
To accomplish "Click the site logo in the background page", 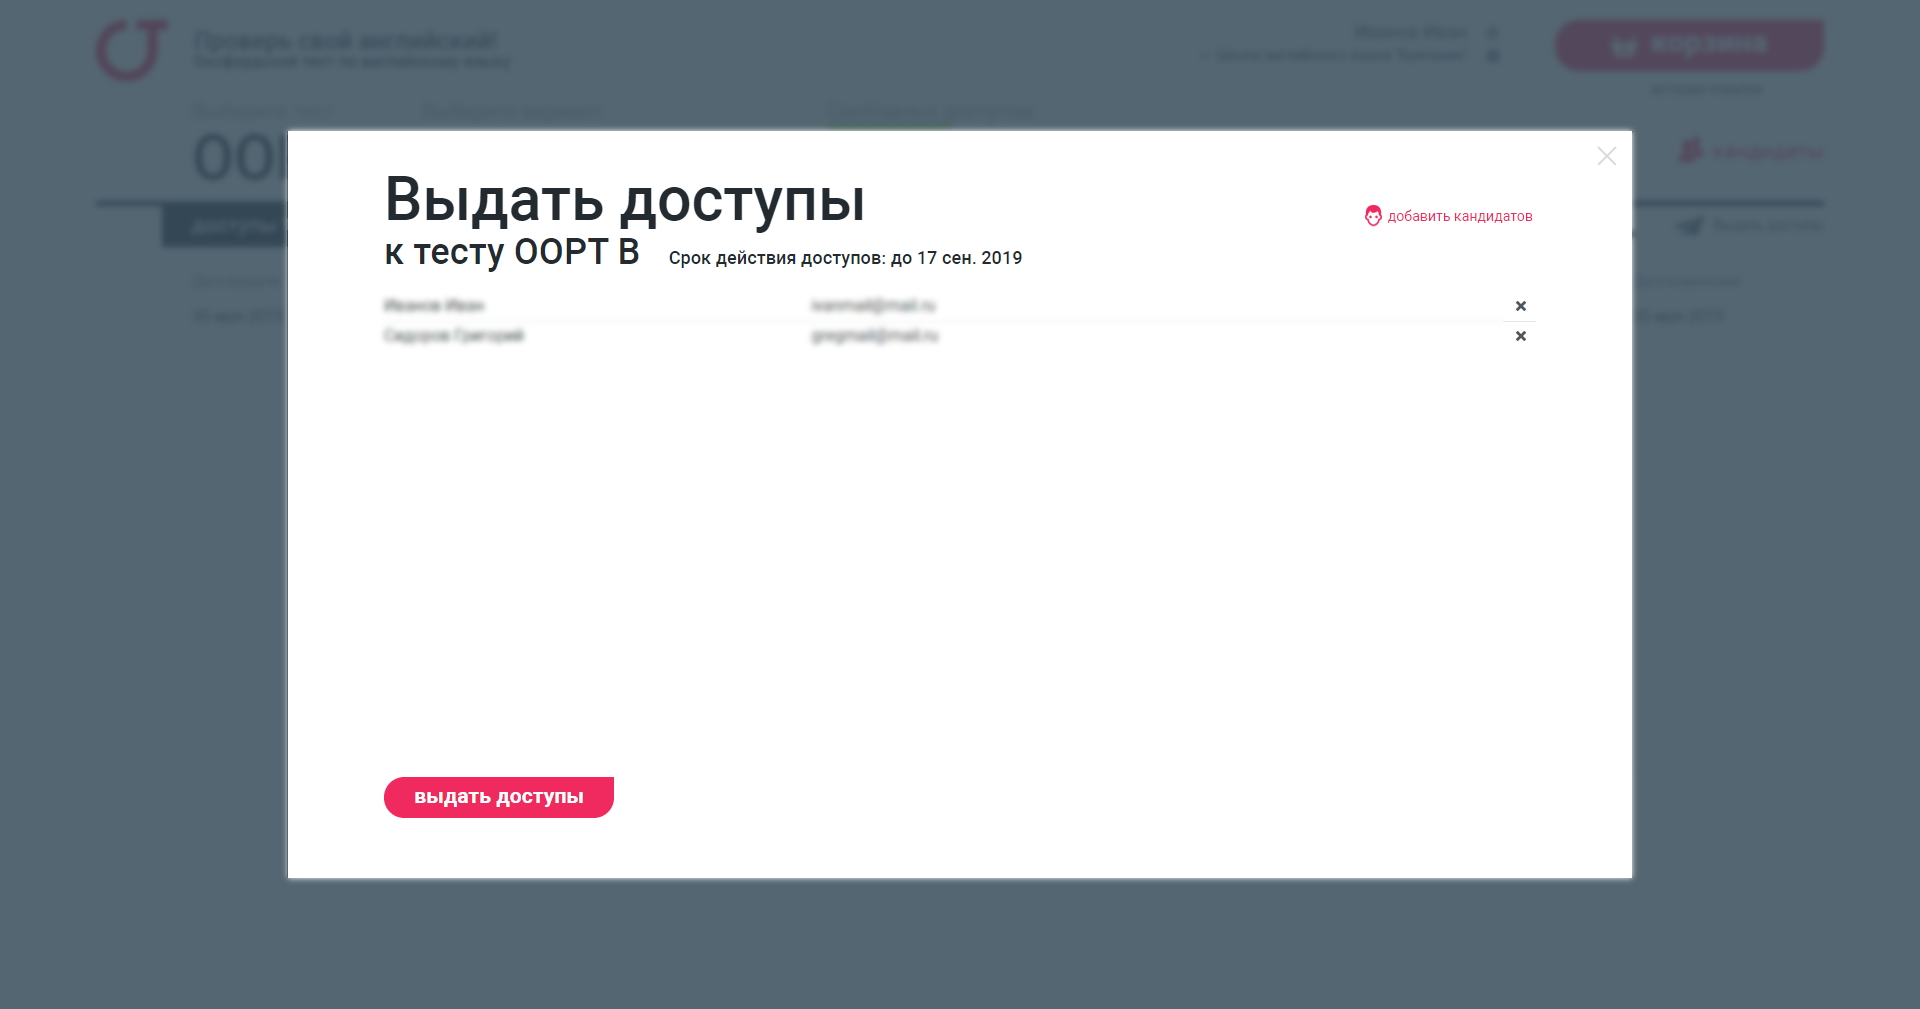I will point(132,50).
